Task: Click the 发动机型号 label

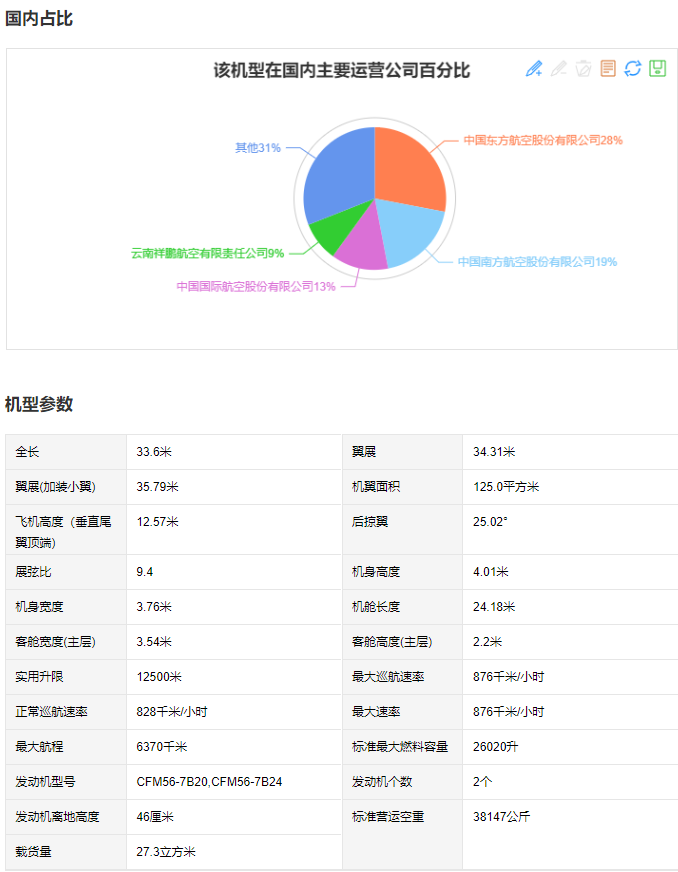Action: [x=45, y=782]
